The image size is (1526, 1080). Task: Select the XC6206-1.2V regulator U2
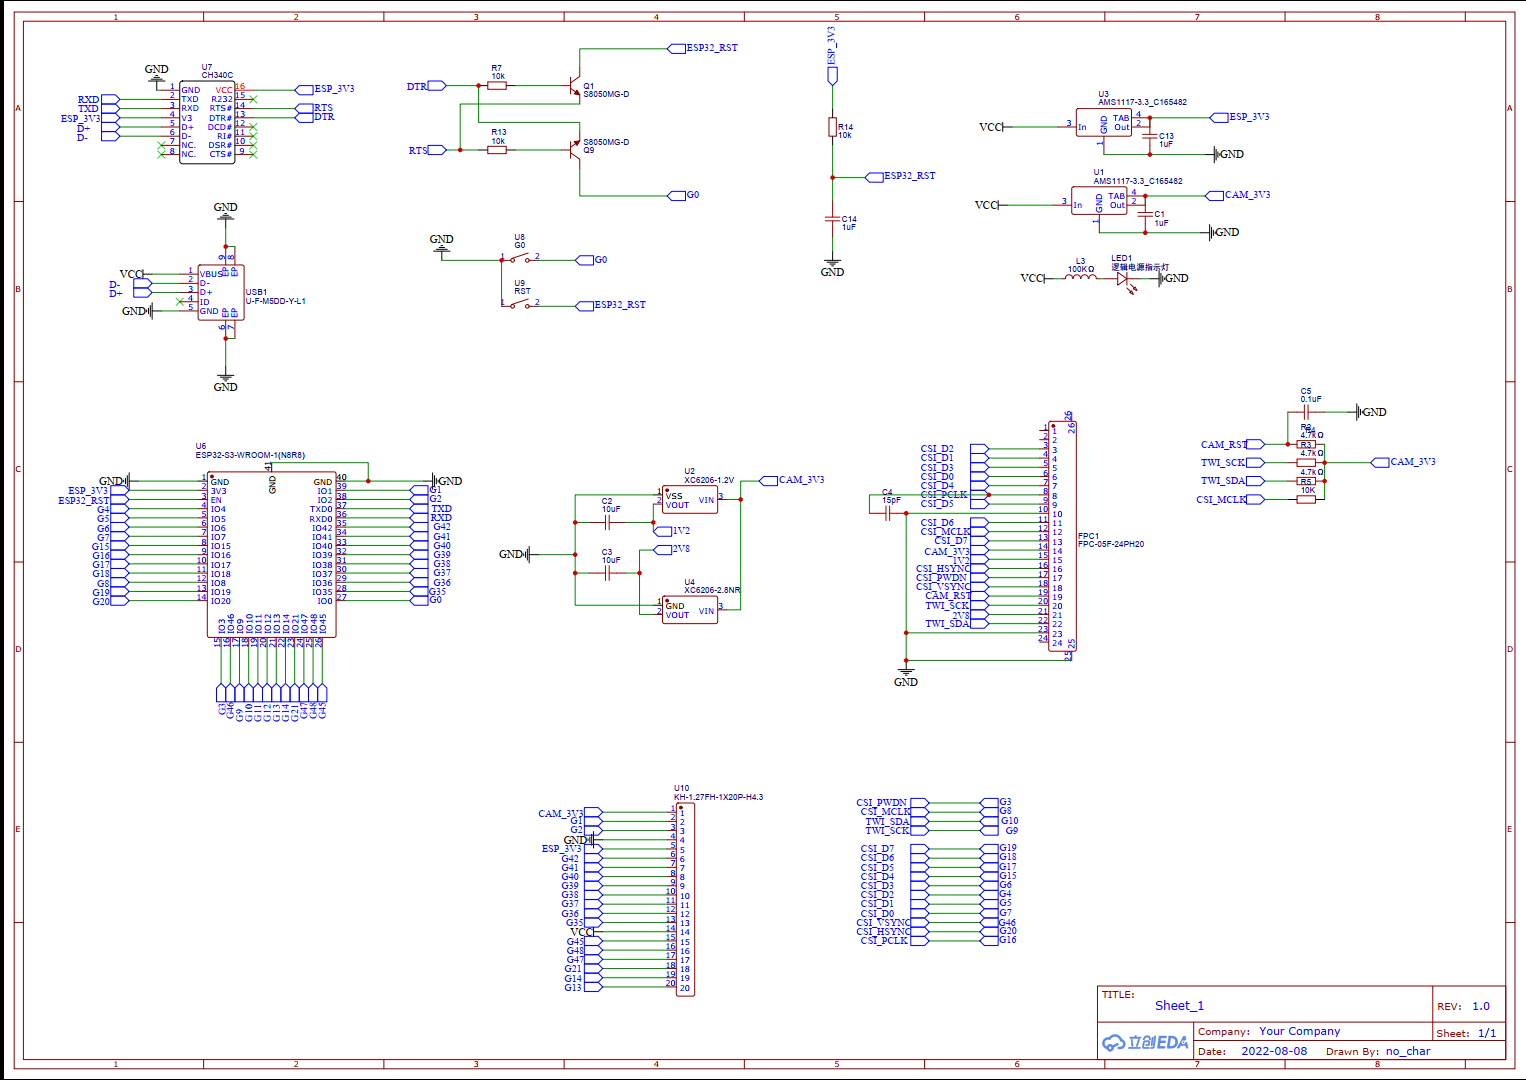(x=688, y=497)
